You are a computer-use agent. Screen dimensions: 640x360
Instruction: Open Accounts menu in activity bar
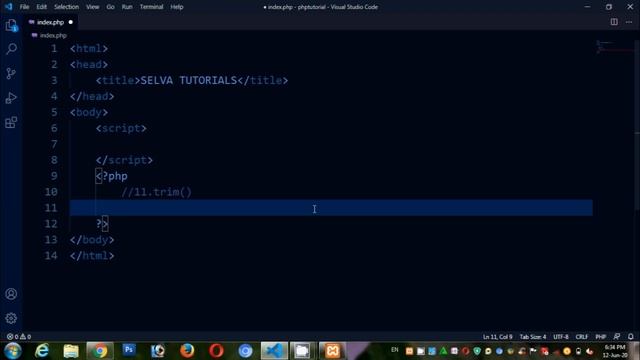pyautogui.click(x=11, y=294)
